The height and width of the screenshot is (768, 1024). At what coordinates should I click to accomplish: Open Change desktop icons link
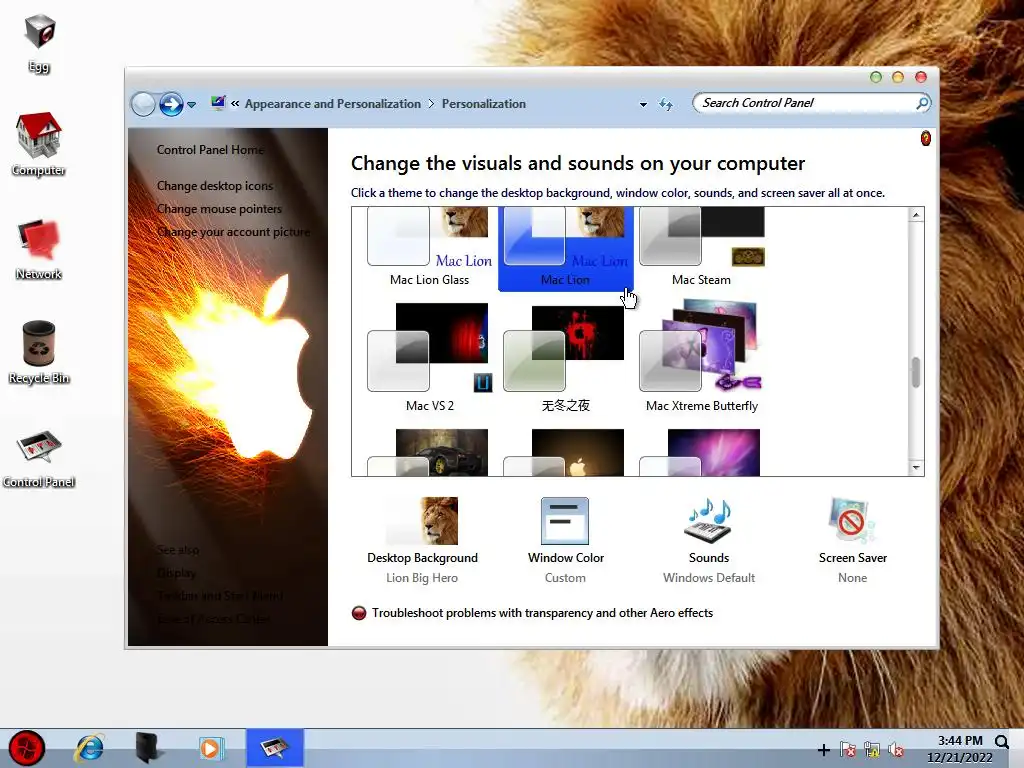click(x=215, y=185)
